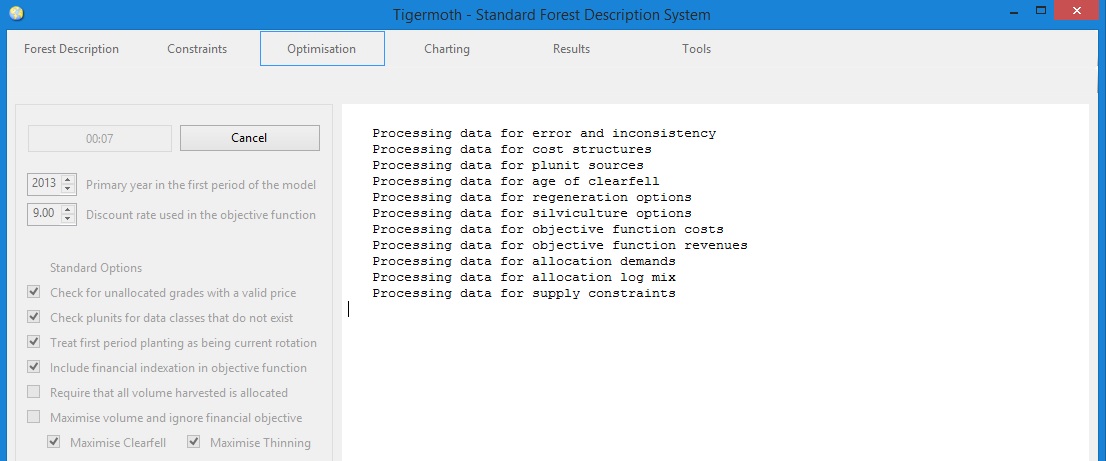Image resolution: width=1106 pixels, height=461 pixels.
Task: Decrease the primary year spinner value
Action: (x=68, y=189)
